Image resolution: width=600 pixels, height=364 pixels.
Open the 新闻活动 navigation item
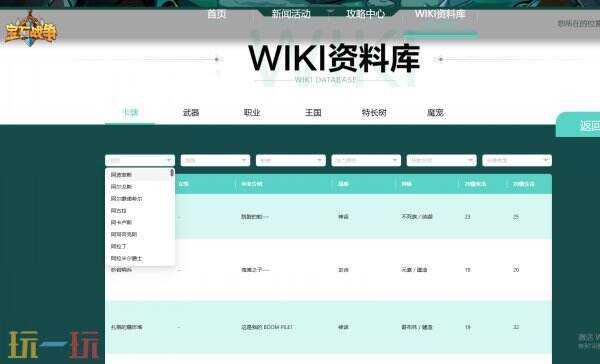point(291,14)
